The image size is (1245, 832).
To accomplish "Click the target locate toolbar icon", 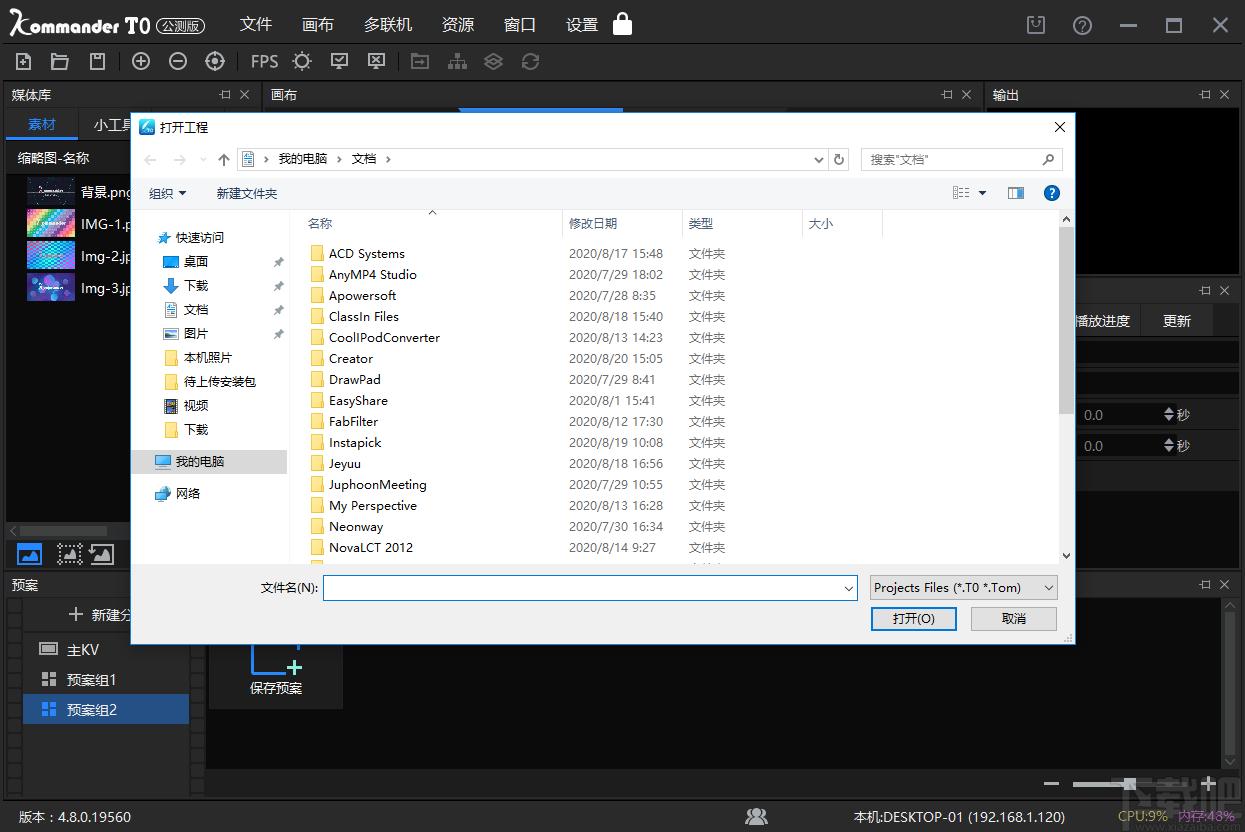I will pos(215,62).
